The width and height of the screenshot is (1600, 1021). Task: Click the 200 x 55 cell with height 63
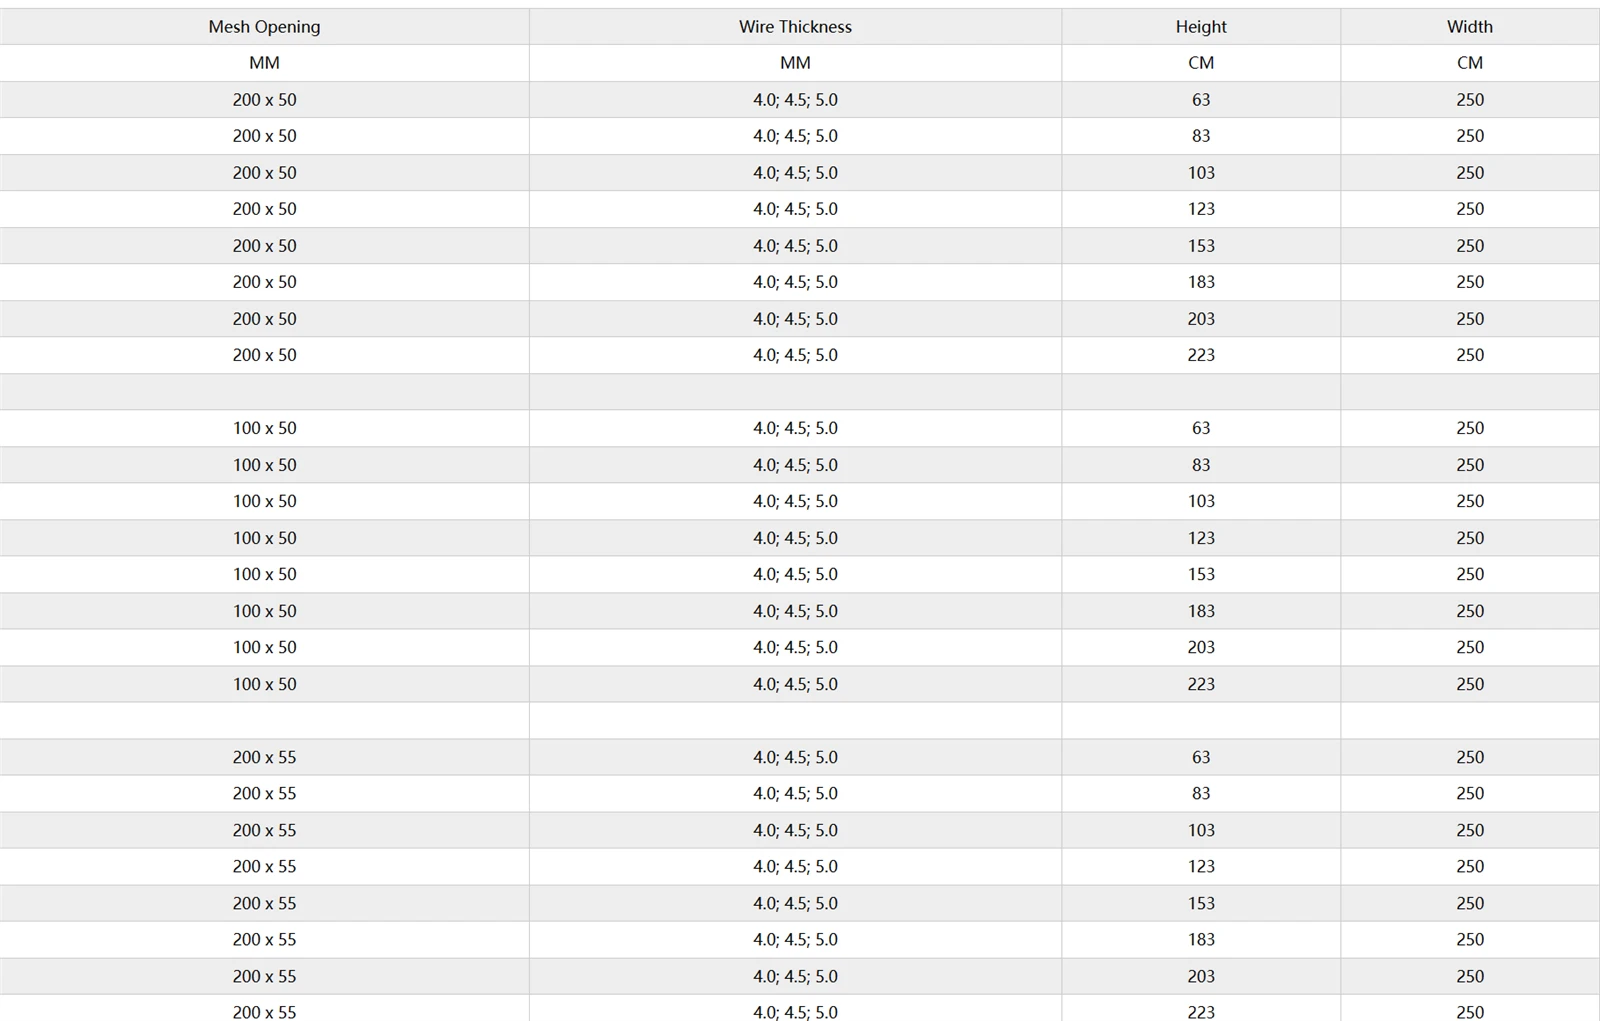pyautogui.click(x=264, y=757)
